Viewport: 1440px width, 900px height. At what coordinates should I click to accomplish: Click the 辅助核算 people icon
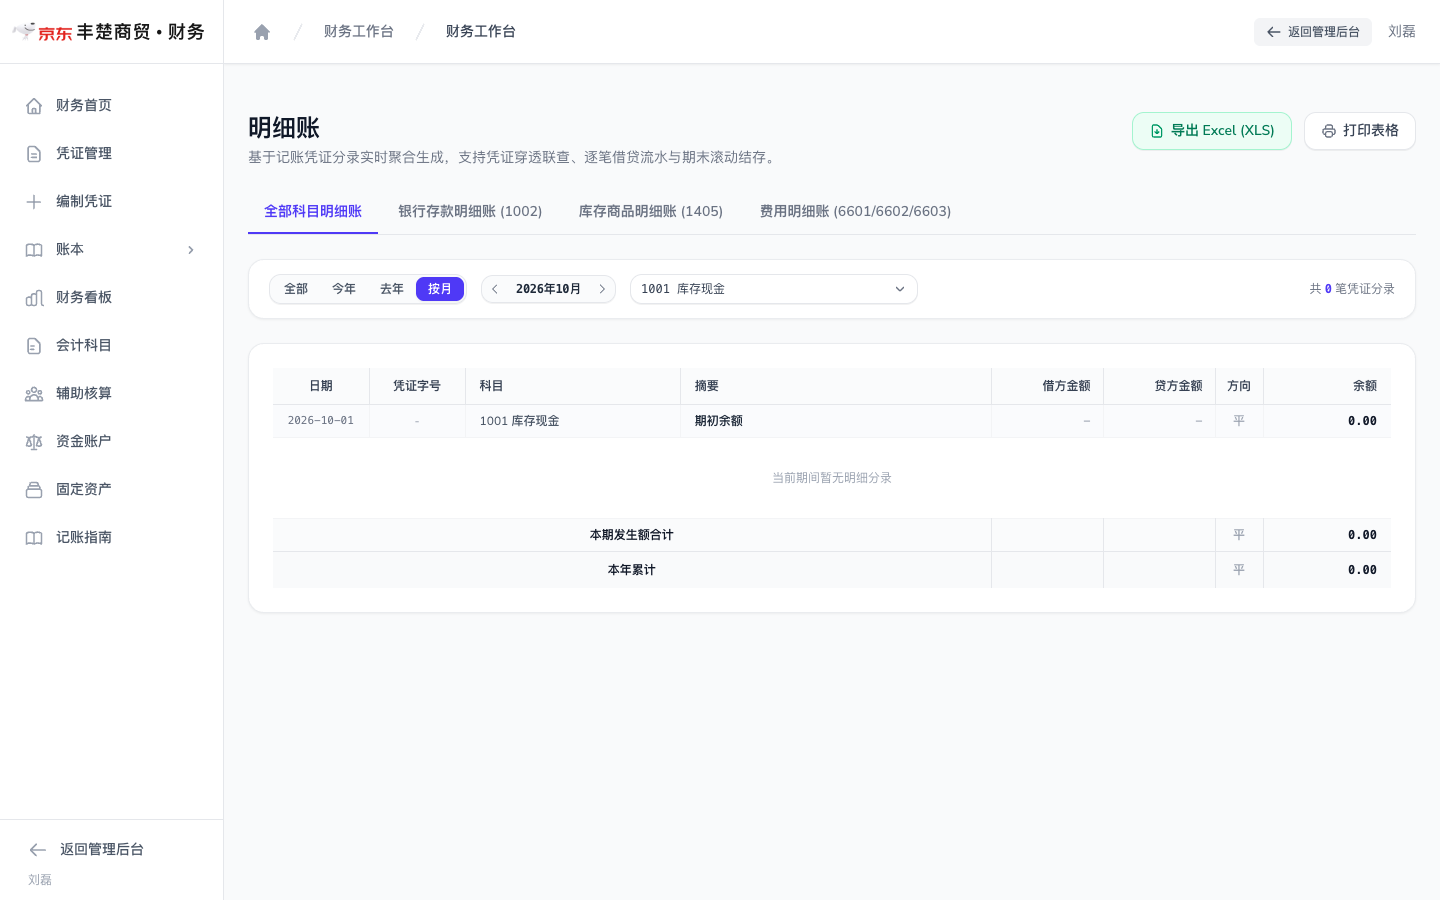pyautogui.click(x=34, y=394)
